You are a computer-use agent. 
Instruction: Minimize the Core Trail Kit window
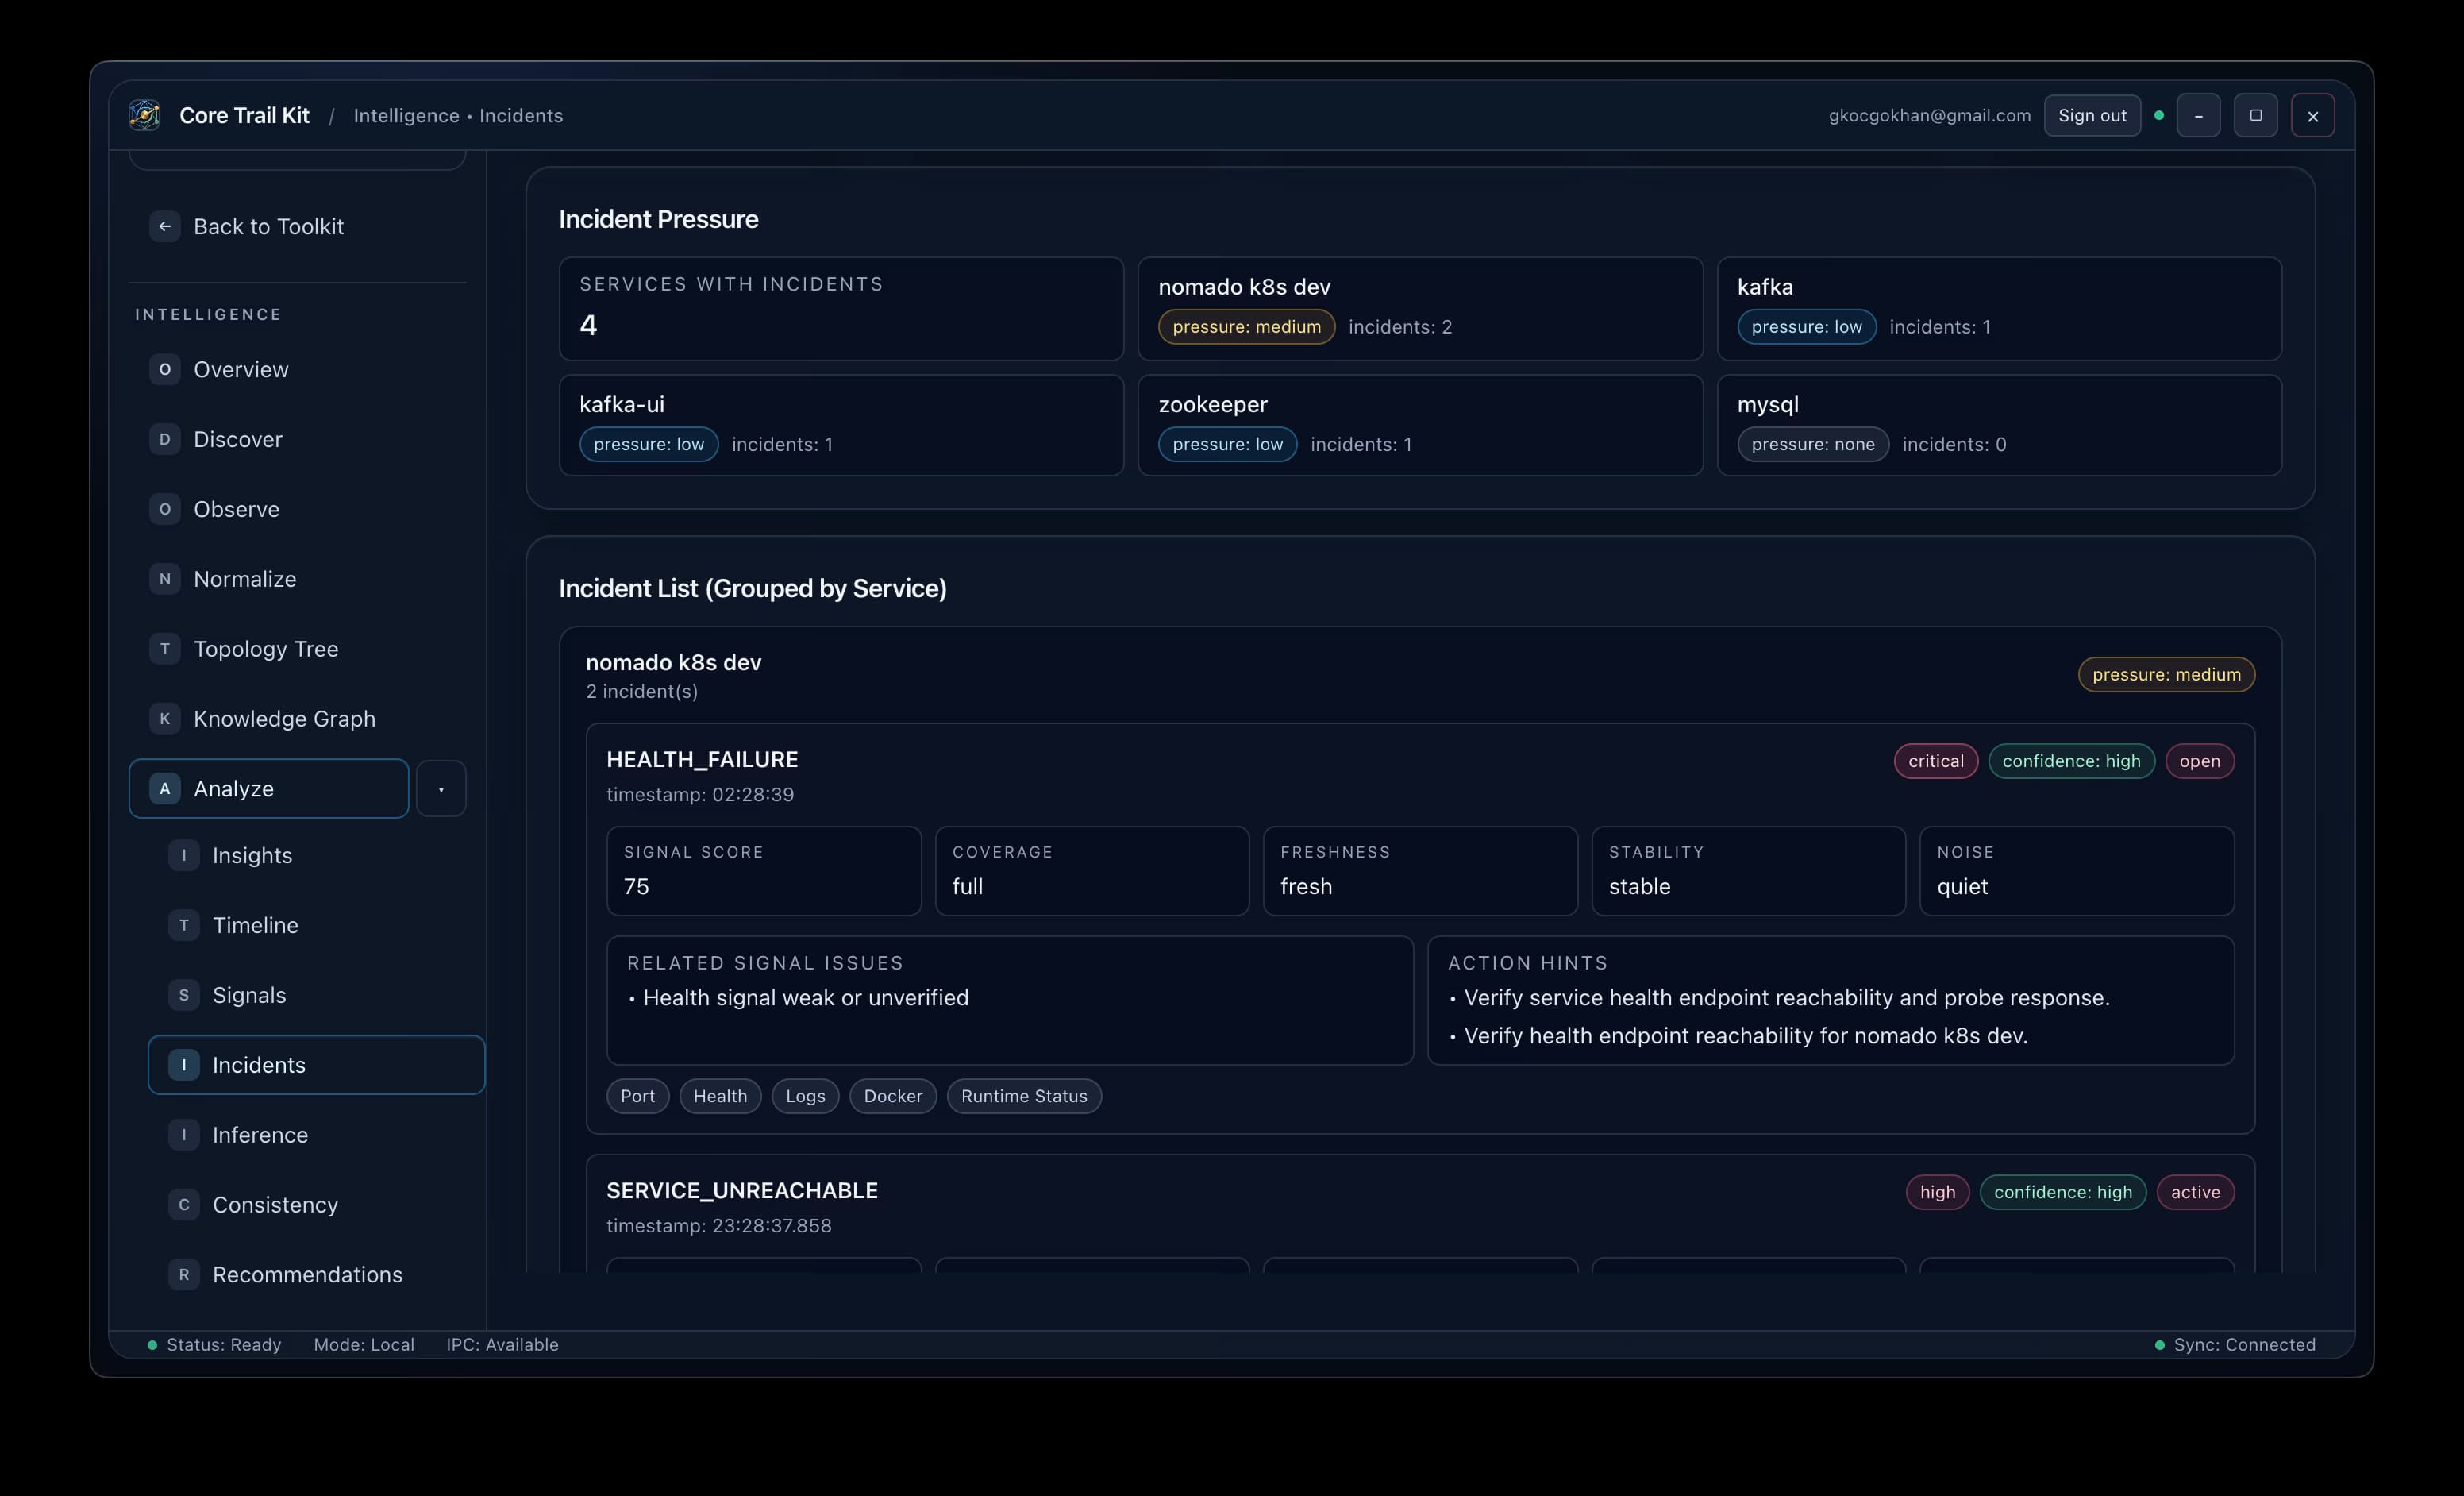pyautogui.click(x=2198, y=115)
